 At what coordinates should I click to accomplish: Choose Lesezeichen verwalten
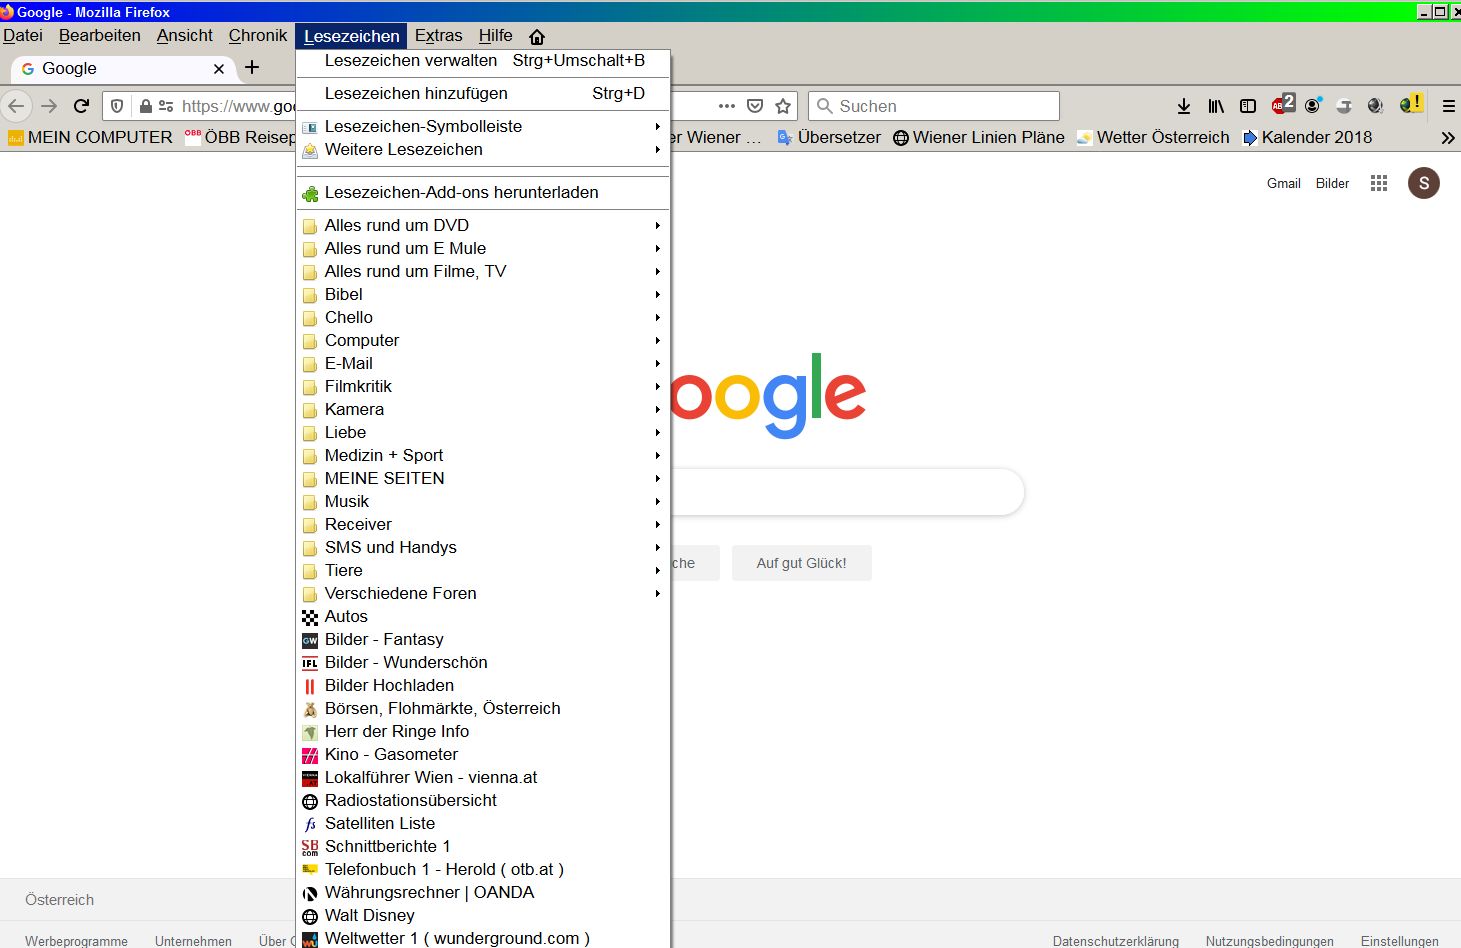coord(484,61)
